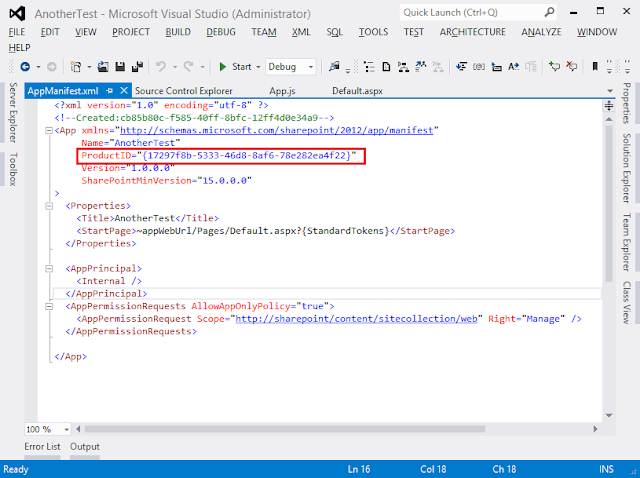640x478 pixels.
Task: Click the editor split-window handle icon
Action: [x=609, y=106]
